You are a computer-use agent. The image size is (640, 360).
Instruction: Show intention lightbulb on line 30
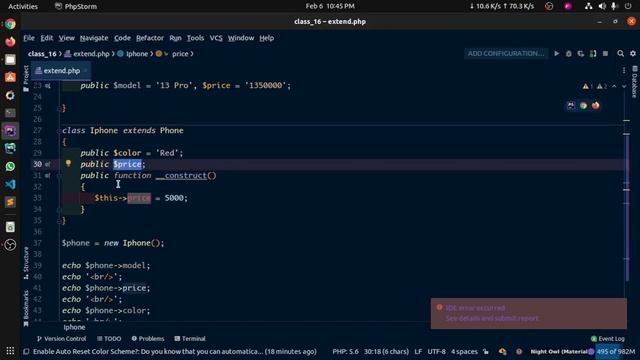coord(68,163)
